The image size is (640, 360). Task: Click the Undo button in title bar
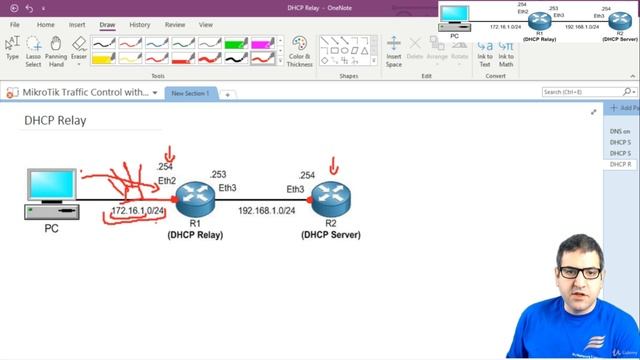coord(29,8)
